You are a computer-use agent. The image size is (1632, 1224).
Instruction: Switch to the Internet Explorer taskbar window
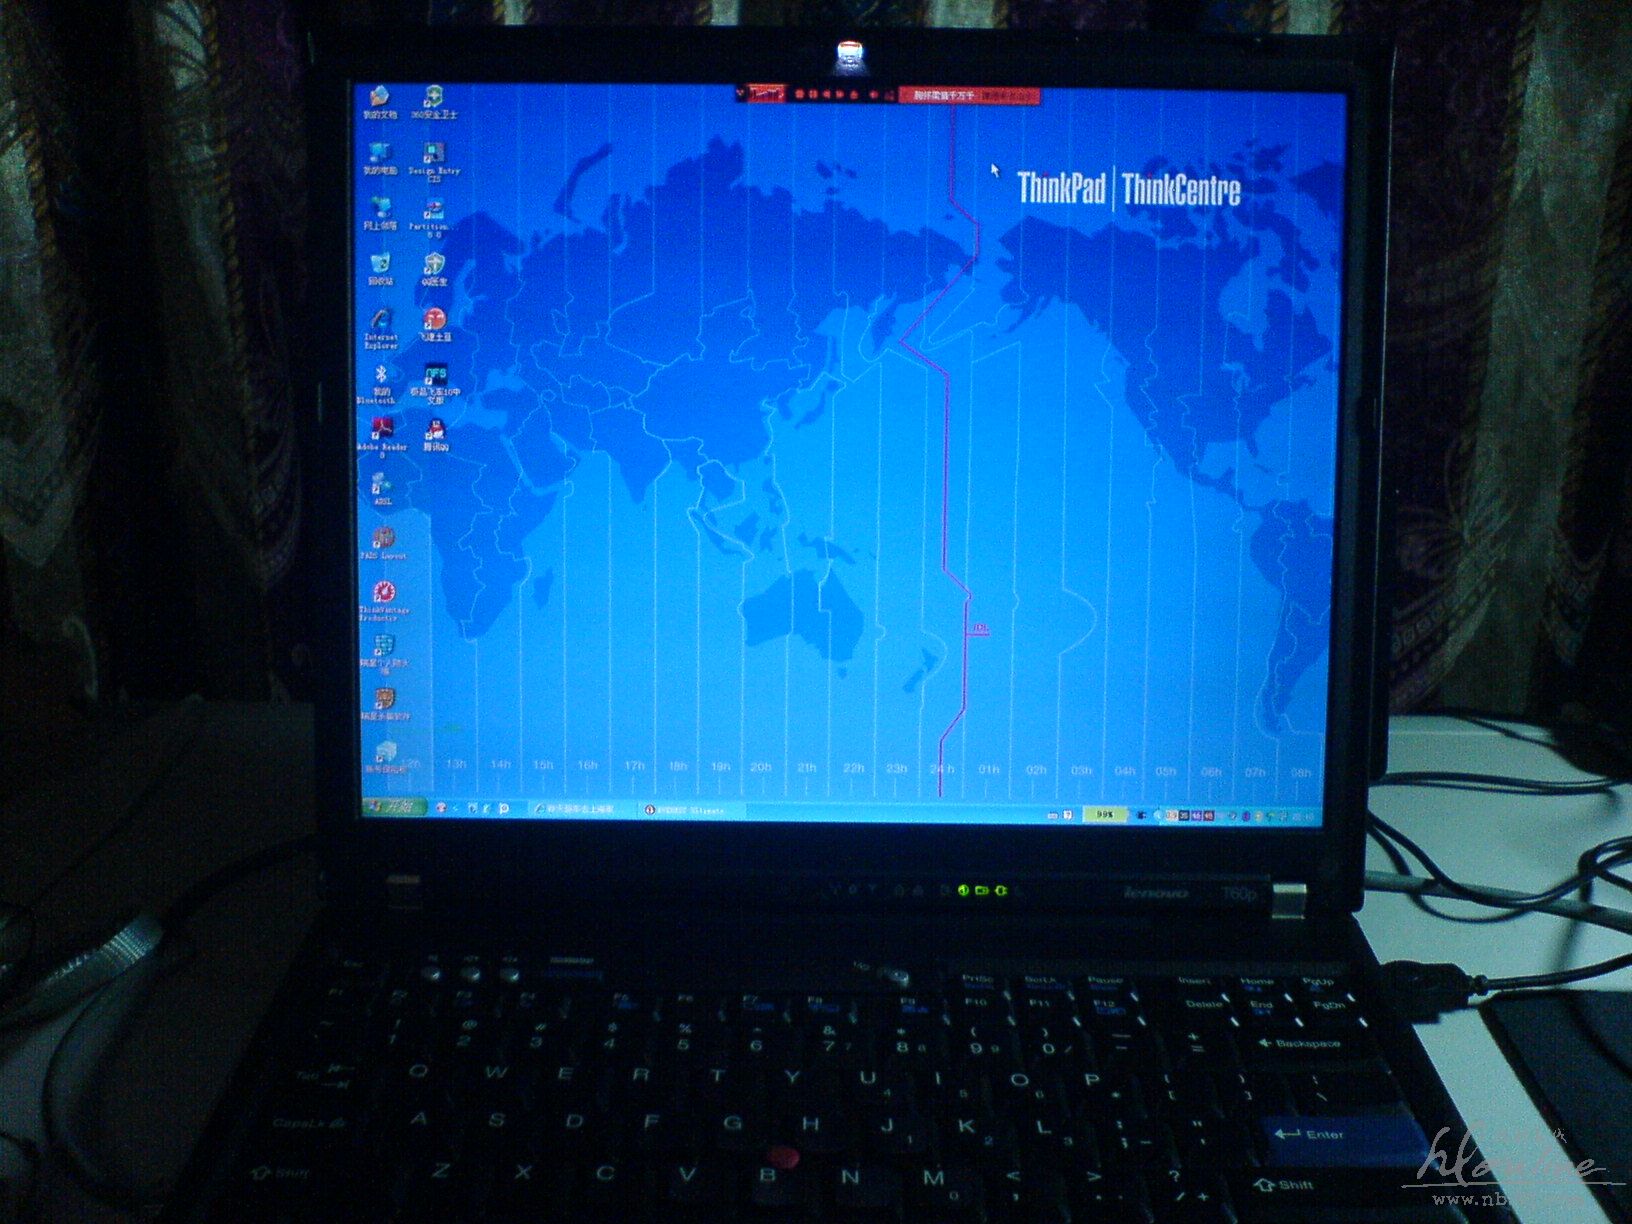coord(583,808)
